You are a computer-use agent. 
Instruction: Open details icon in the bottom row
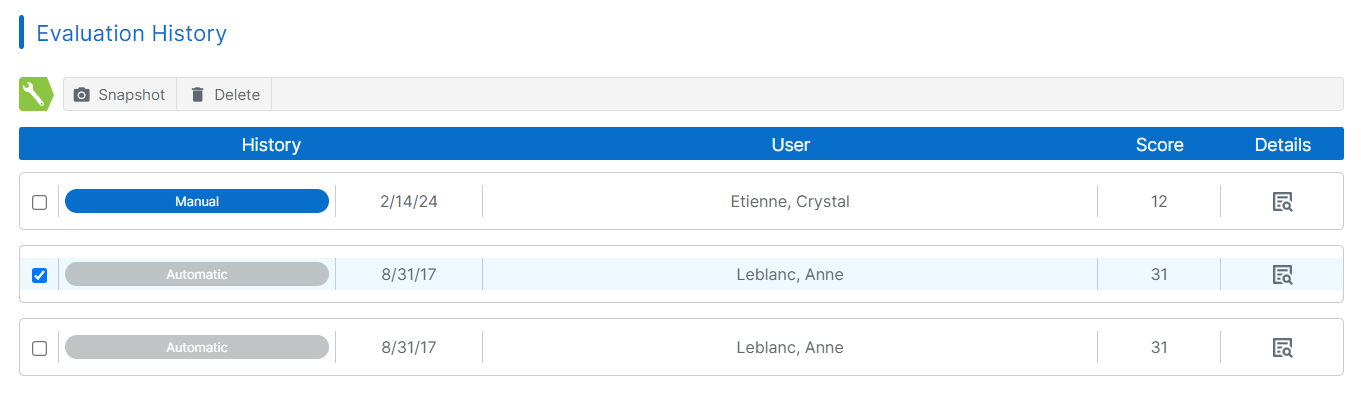click(1282, 348)
